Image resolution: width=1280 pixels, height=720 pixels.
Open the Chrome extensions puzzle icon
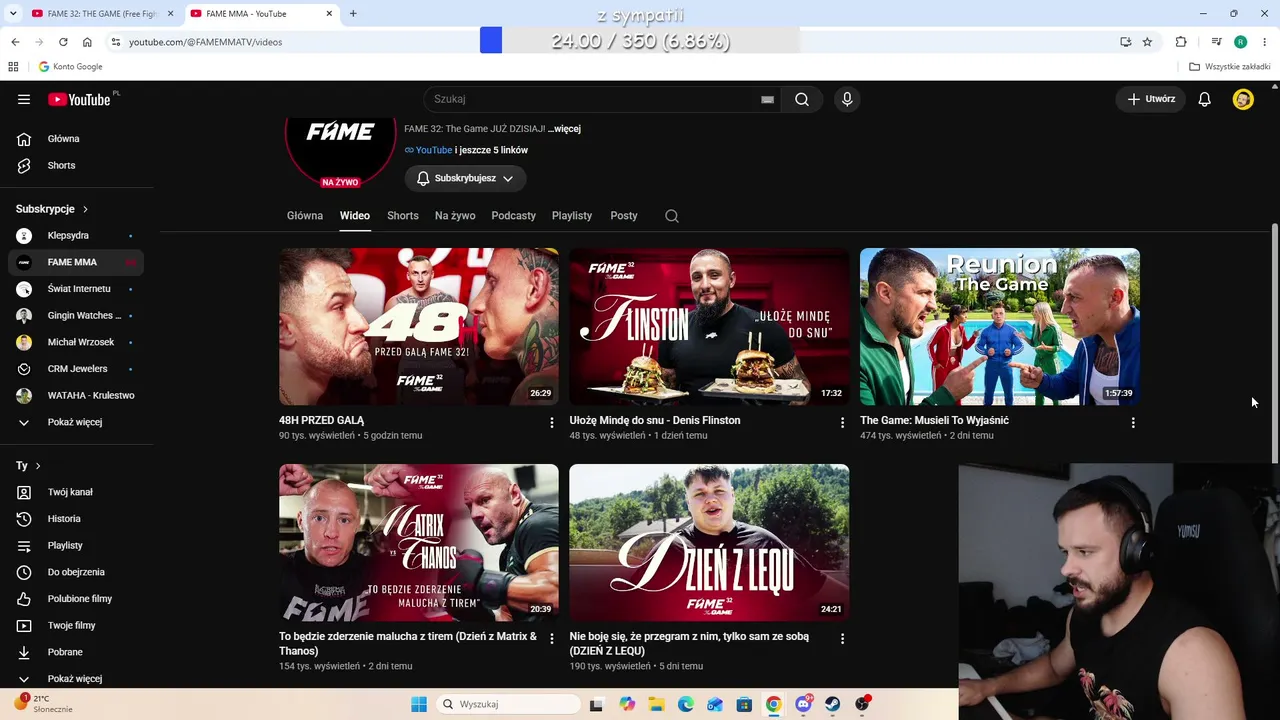[x=1181, y=42]
